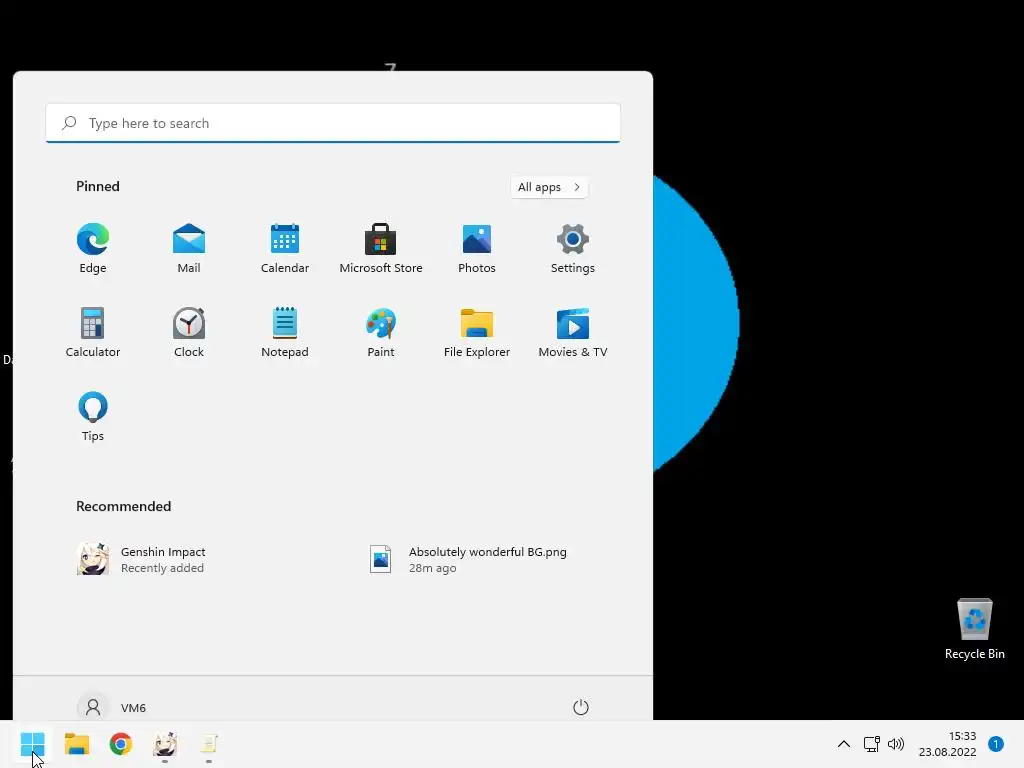This screenshot has height=768, width=1024.
Task: Click the volume speaker tray icon
Action: click(896, 744)
